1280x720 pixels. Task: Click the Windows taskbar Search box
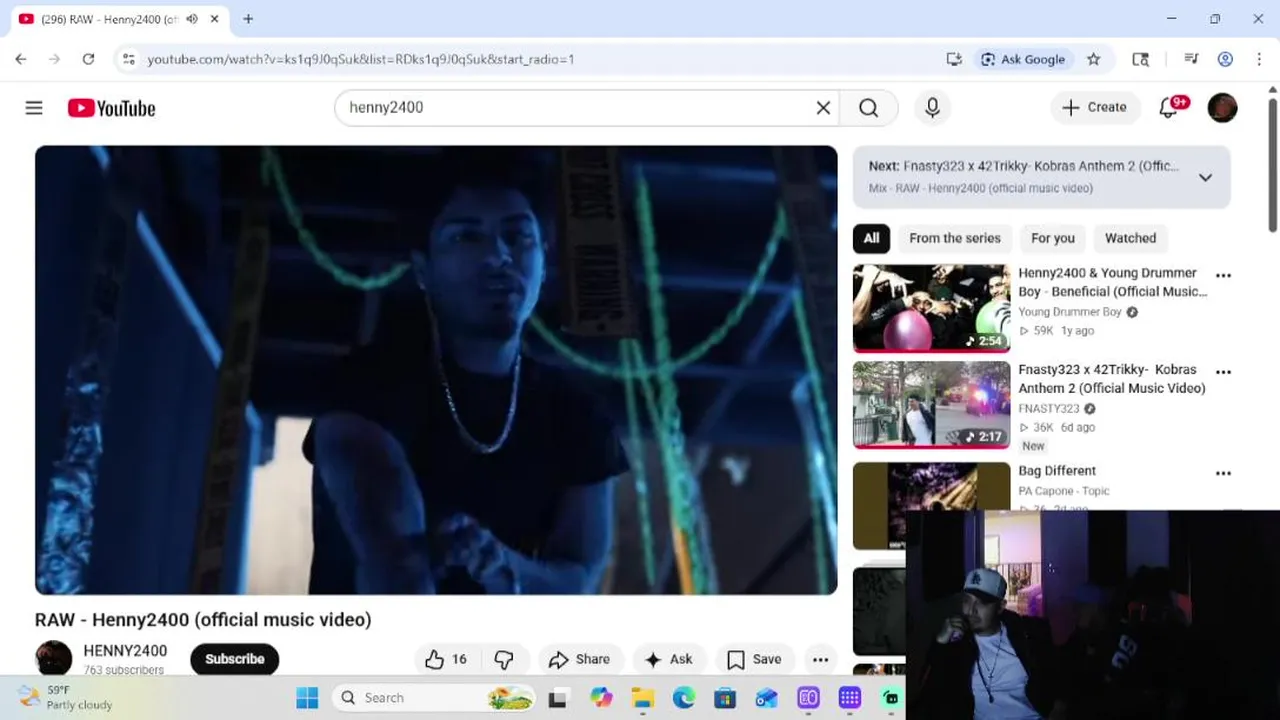(434, 698)
